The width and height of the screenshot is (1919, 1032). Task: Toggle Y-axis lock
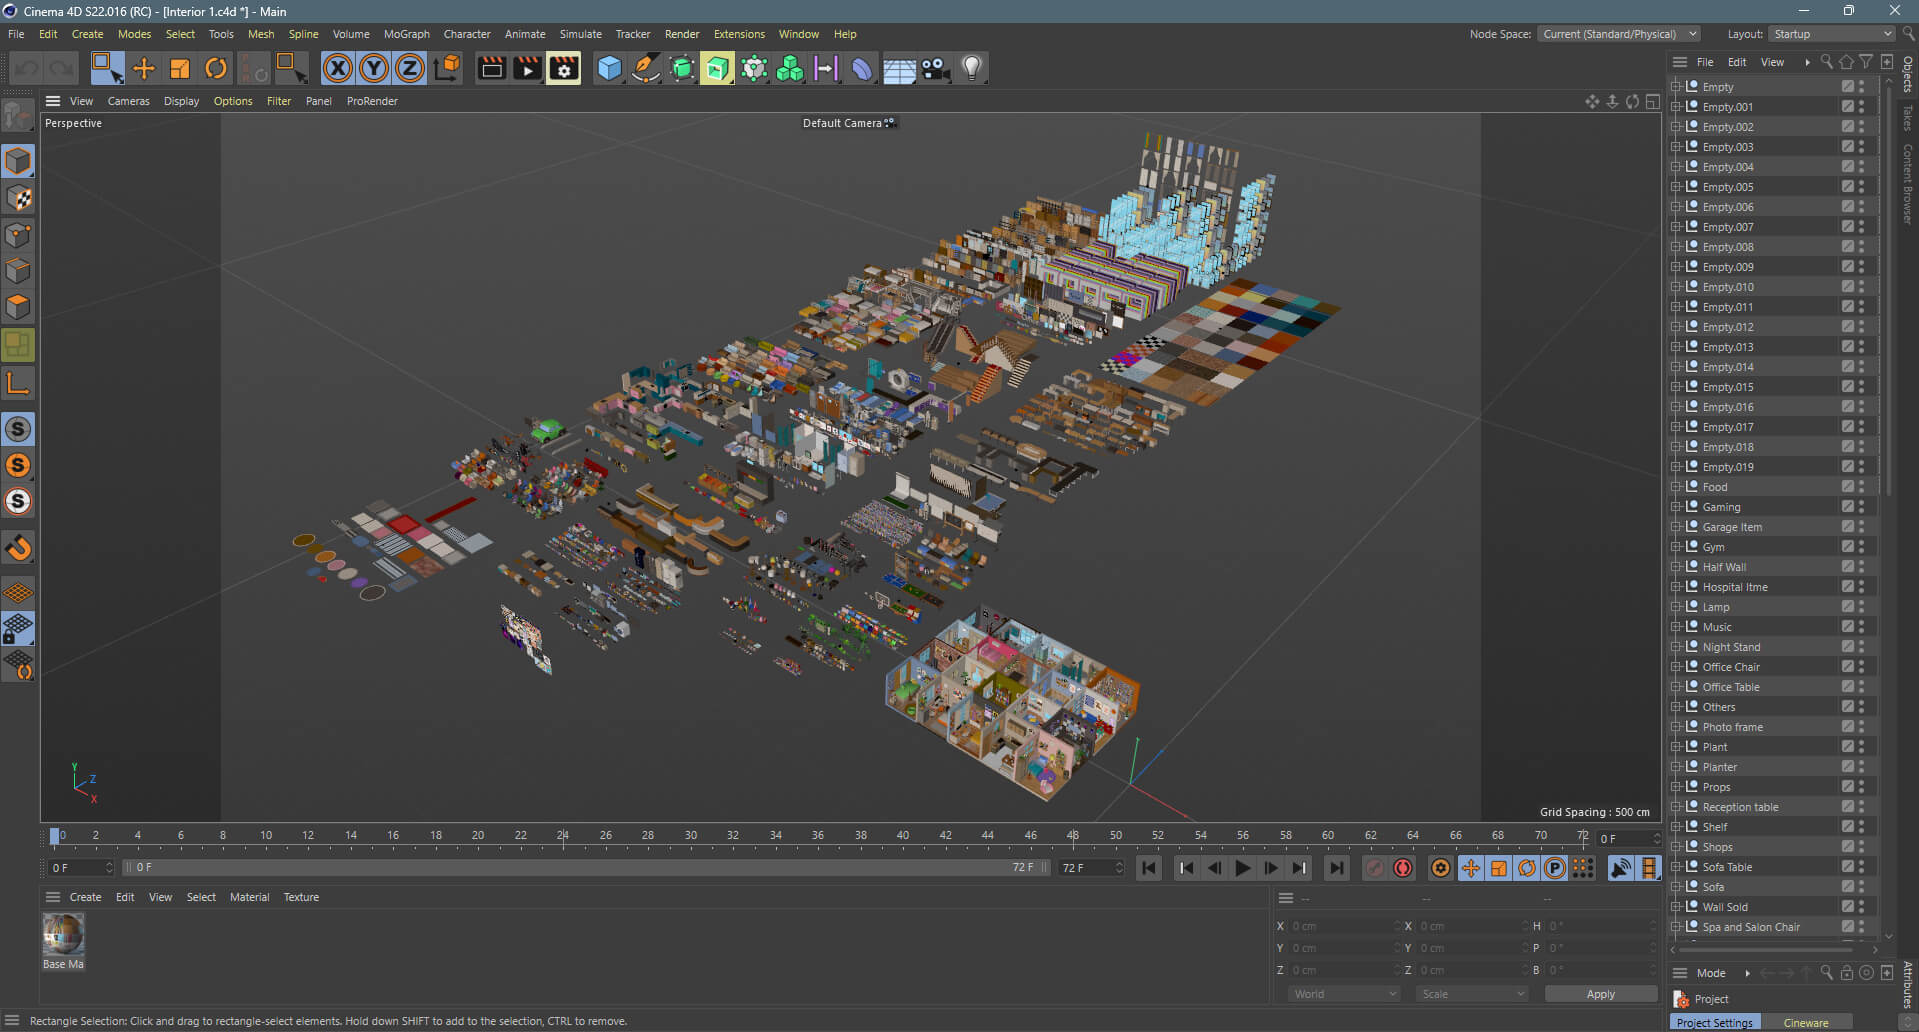pos(374,68)
